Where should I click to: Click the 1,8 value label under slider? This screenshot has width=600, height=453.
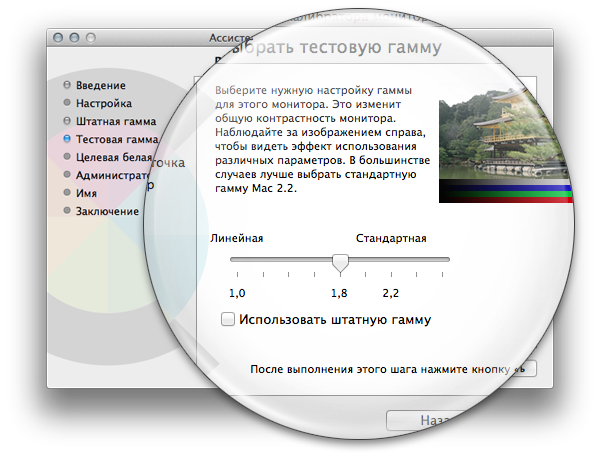pyautogui.click(x=339, y=293)
